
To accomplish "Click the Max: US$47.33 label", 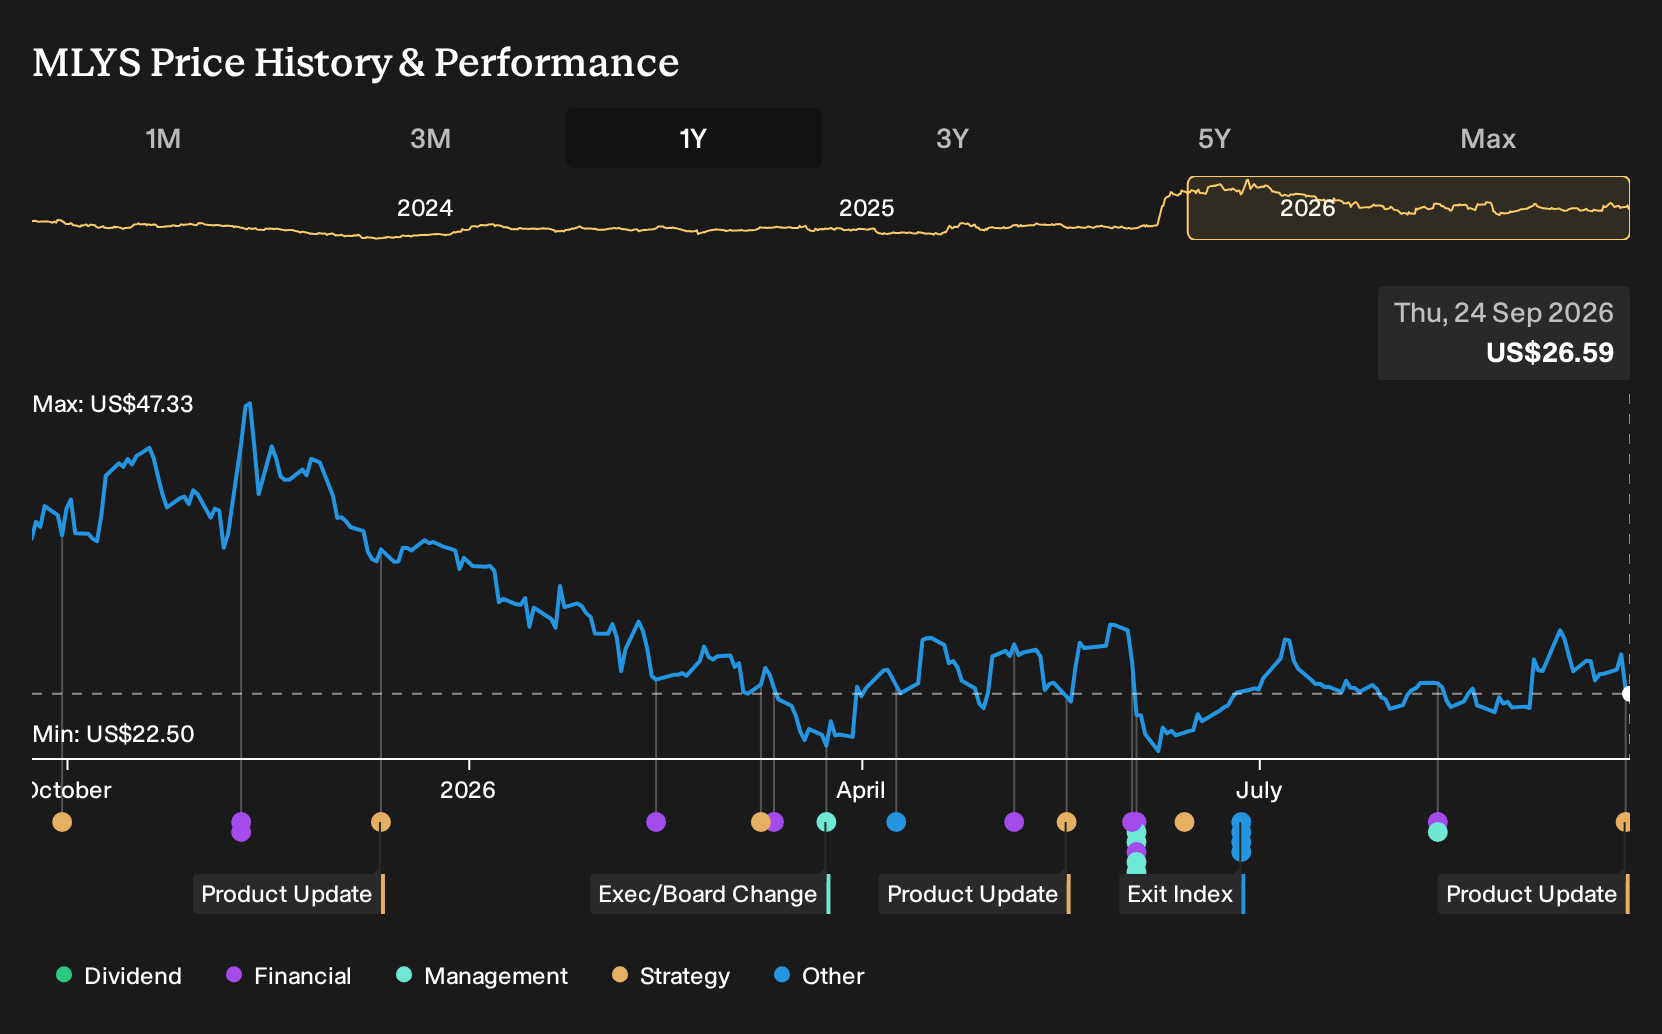I will [113, 404].
